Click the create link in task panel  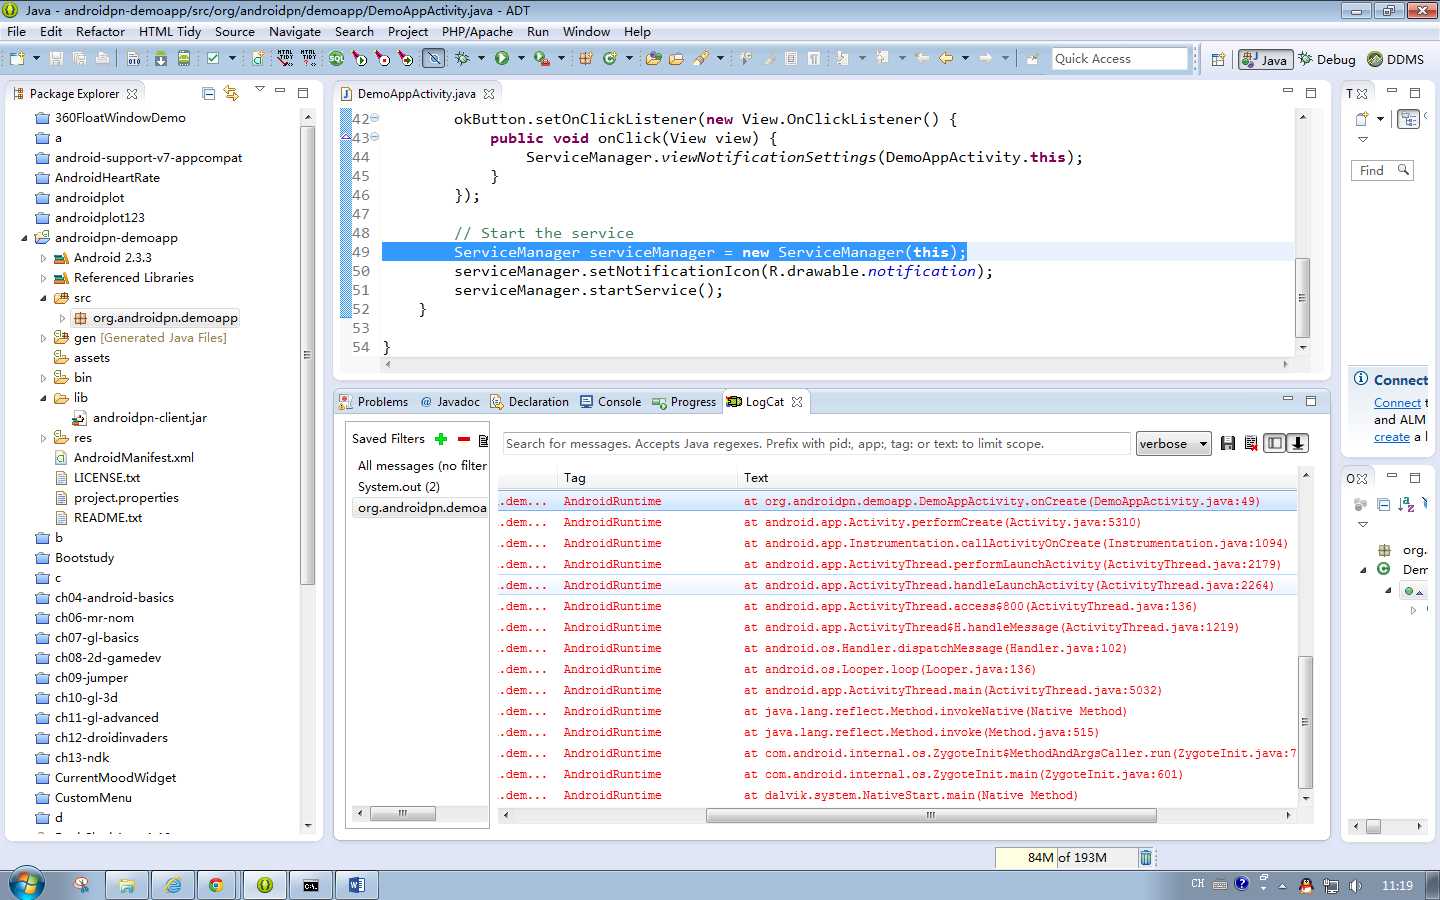coord(1392,437)
